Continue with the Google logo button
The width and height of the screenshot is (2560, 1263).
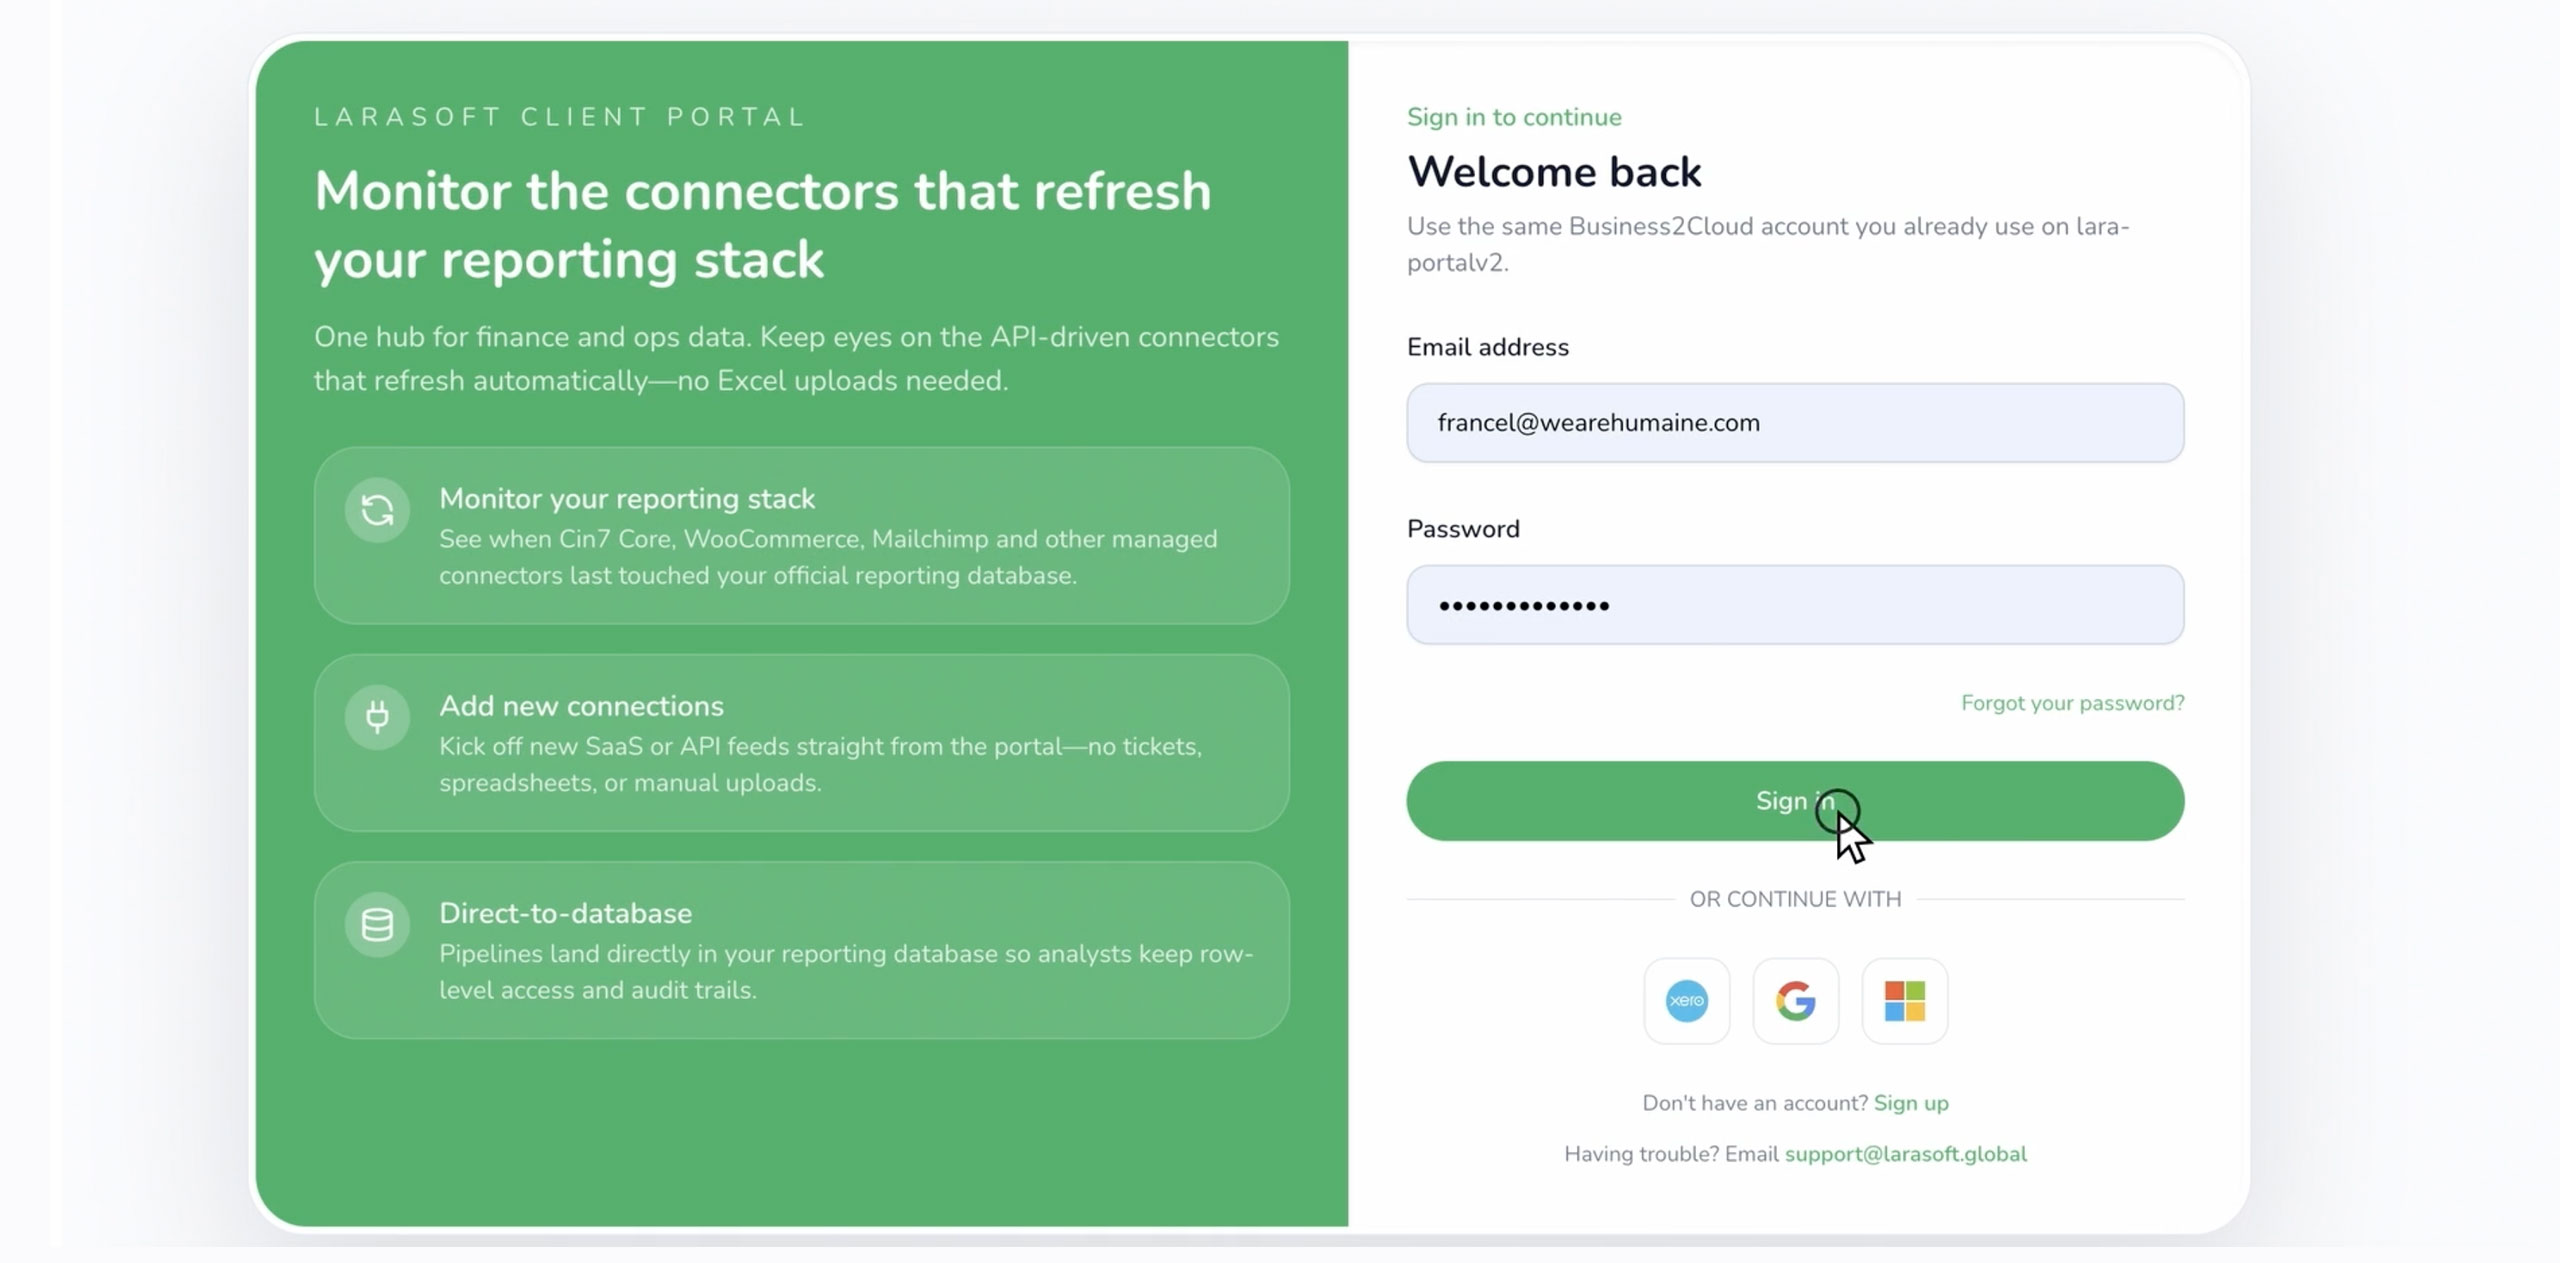1795,1001
